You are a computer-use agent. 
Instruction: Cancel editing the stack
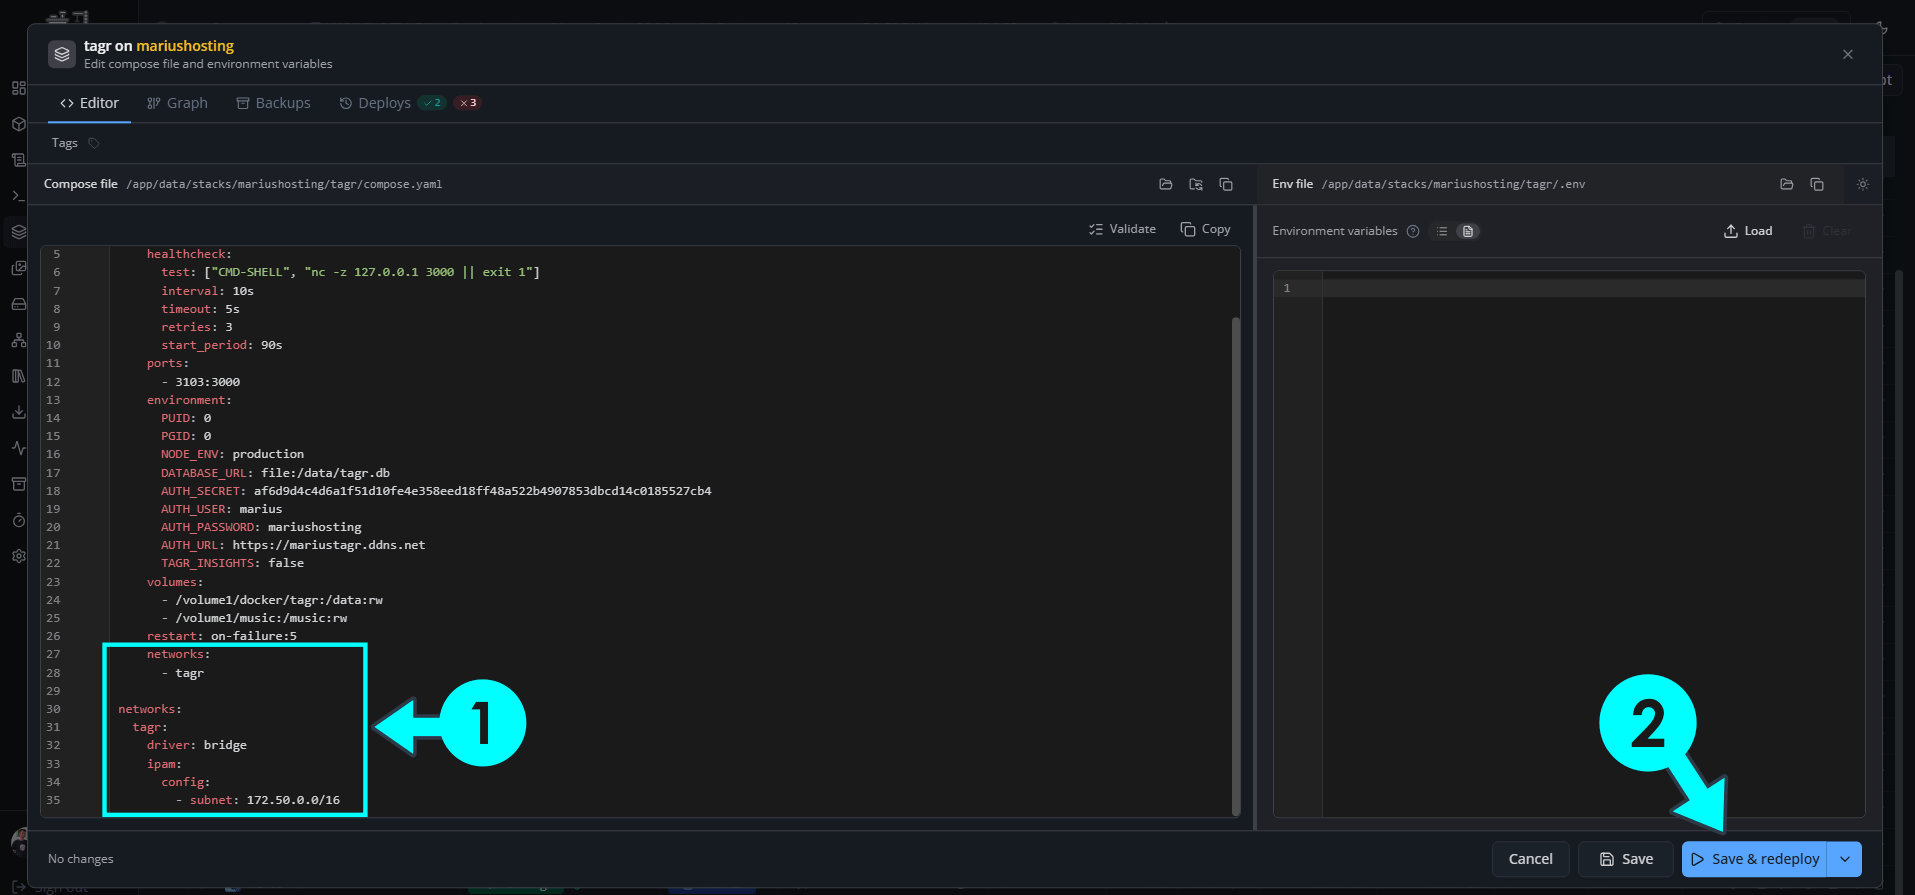click(1530, 859)
